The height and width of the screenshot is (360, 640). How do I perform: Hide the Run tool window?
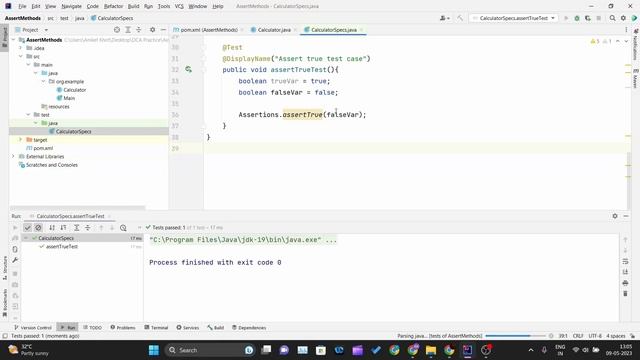626,216
